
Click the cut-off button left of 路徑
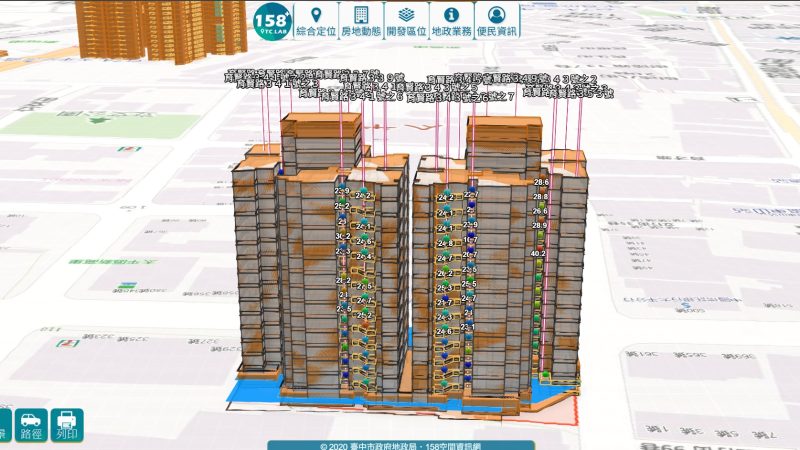[x=4, y=426]
